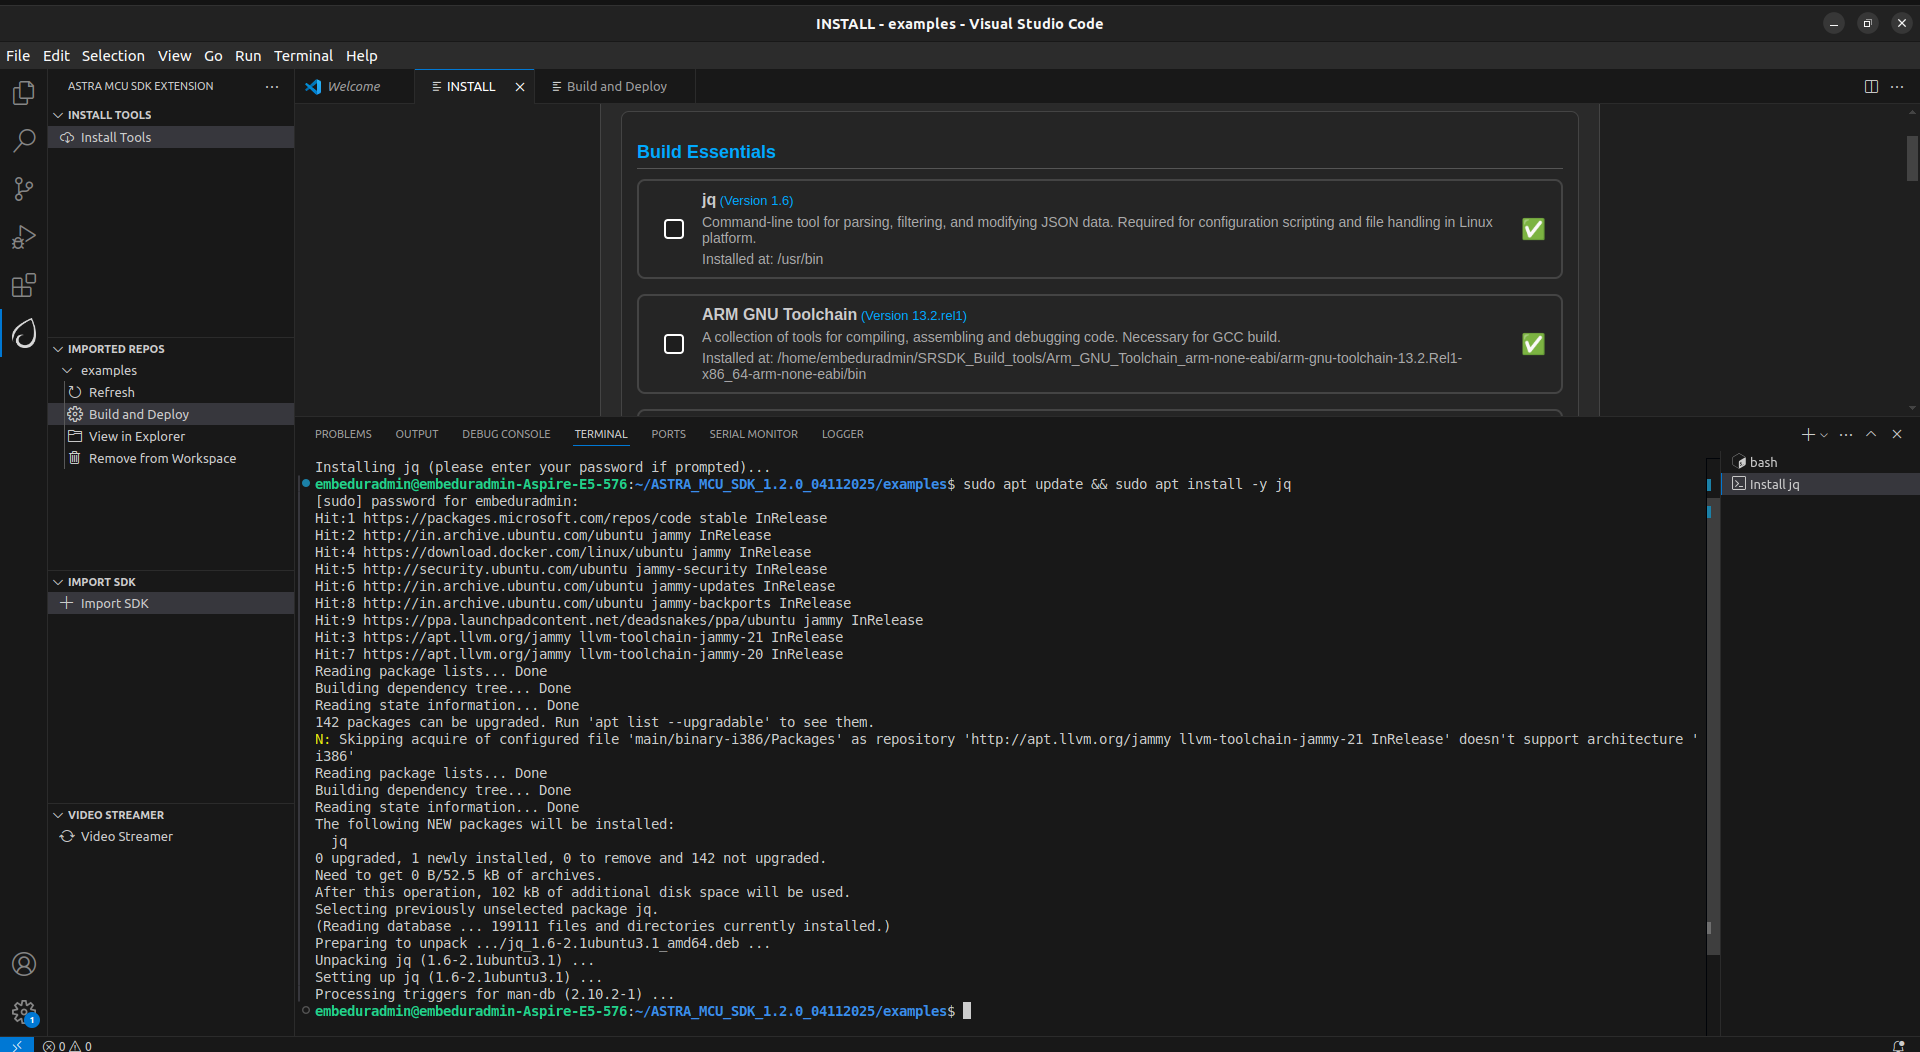
Task: Open the Search view in the activity bar
Action: click(x=23, y=140)
